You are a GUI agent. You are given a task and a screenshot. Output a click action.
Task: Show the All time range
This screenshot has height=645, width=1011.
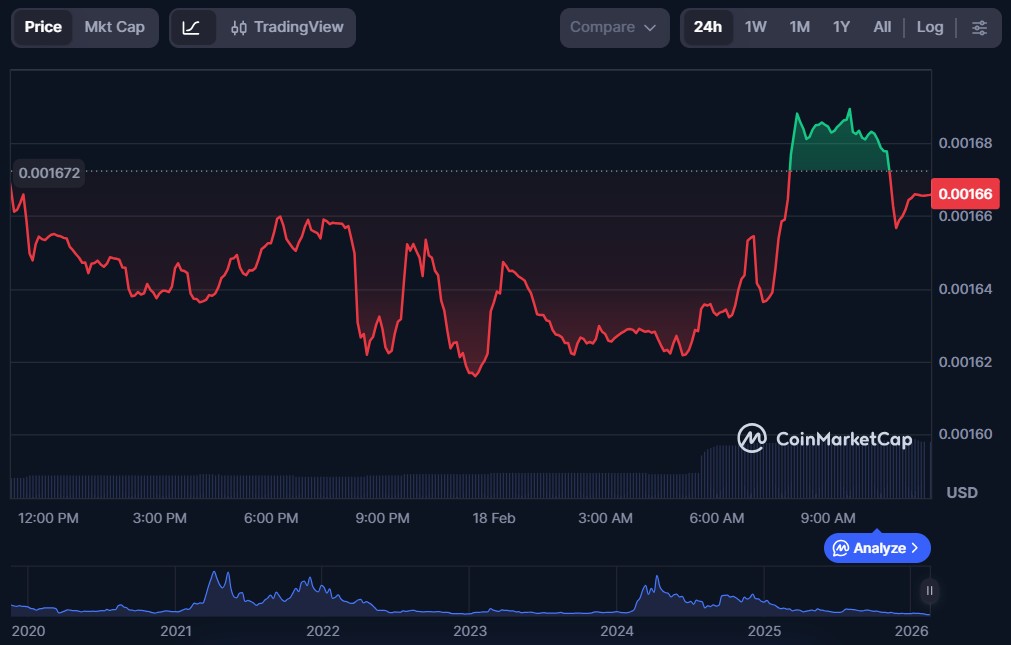(x=881, y=28)
